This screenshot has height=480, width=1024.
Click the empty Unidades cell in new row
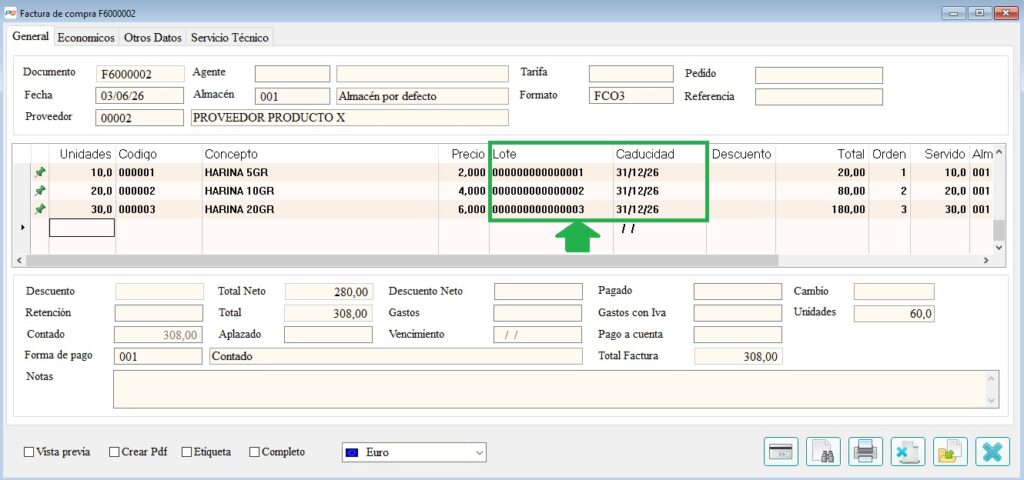click(82, 227)
